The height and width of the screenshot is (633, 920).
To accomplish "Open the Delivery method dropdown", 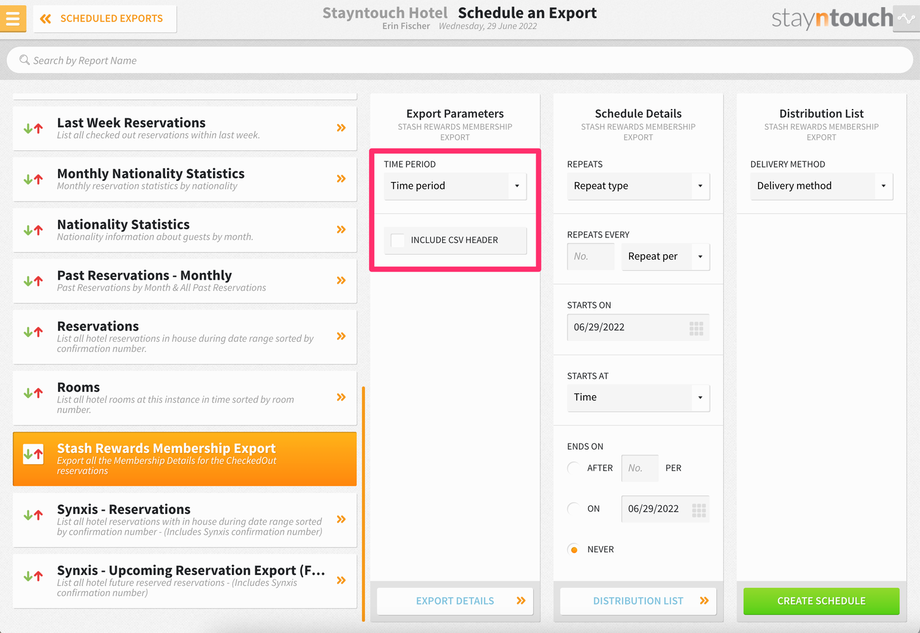I will pyautogui.click(x=821, y=186).
